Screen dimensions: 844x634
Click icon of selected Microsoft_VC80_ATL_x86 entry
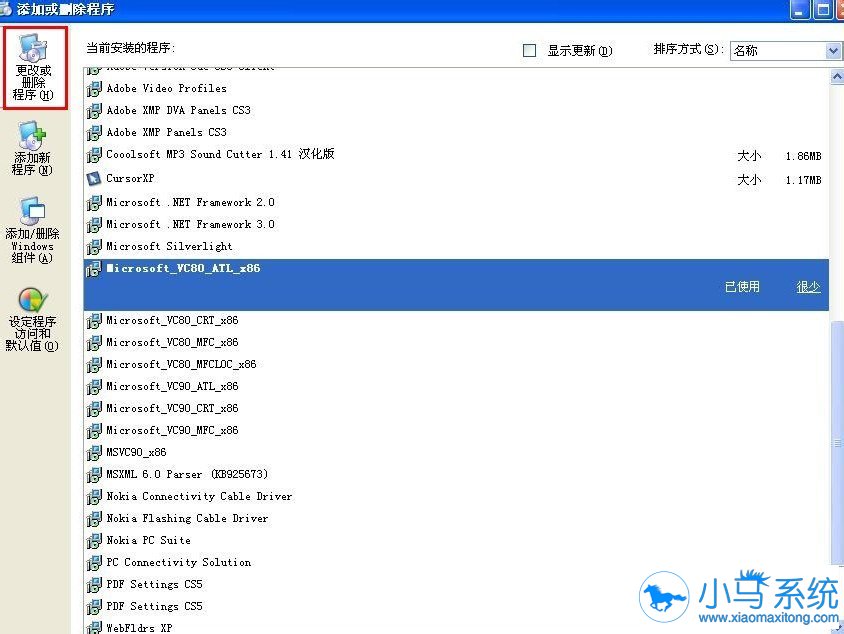pyautogui.click(x=94, y=269)
